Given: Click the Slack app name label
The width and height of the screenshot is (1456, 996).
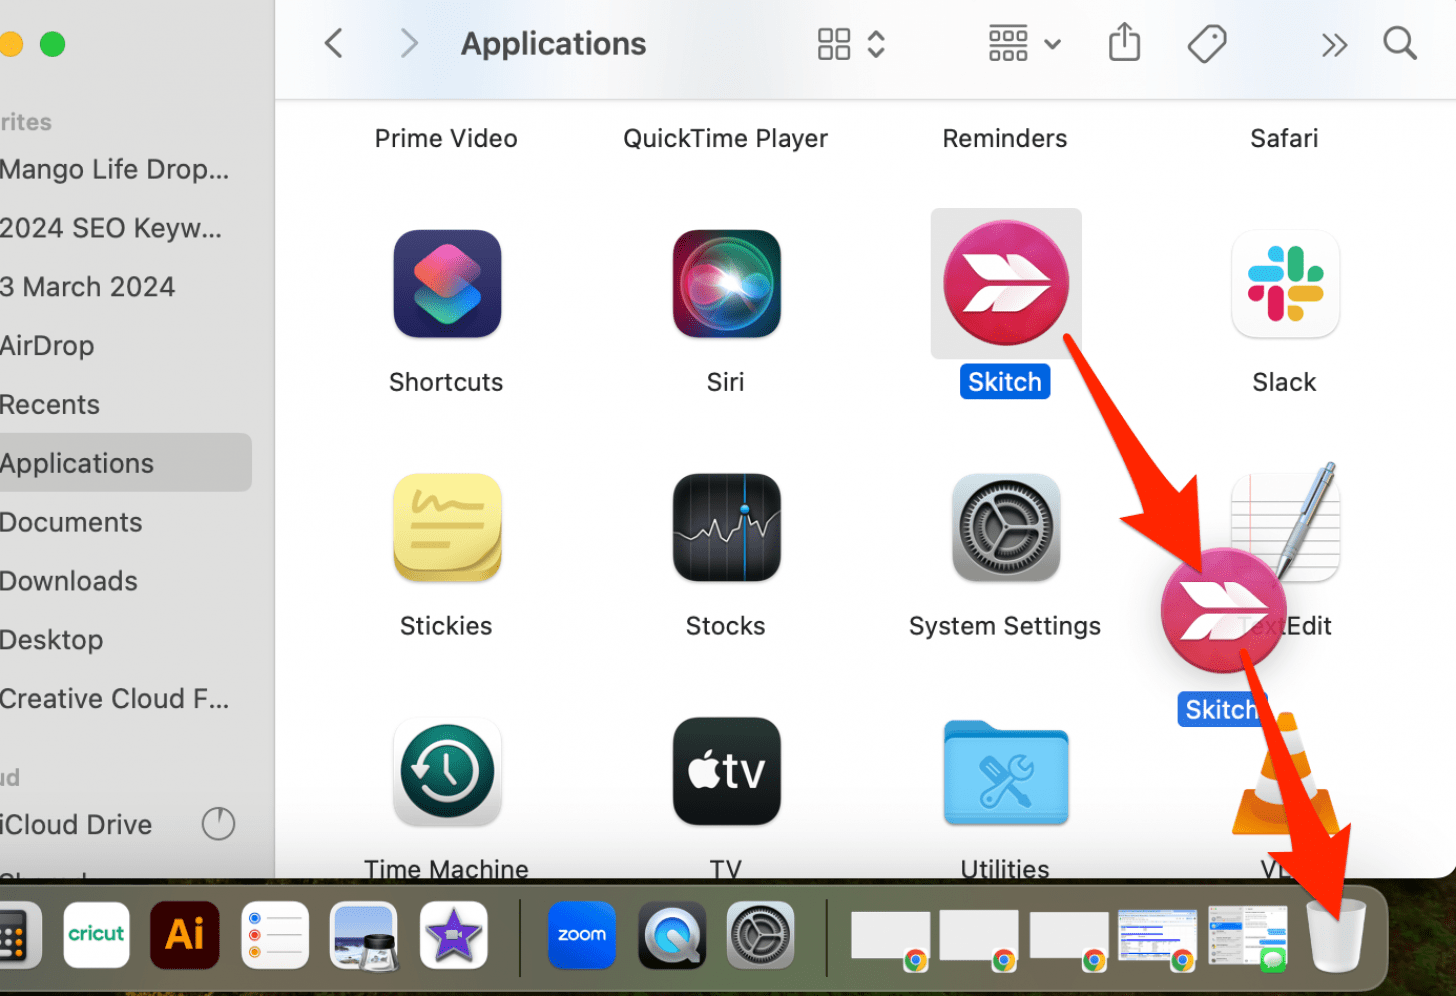Looking at the screenshot, I should (1284, 382).
